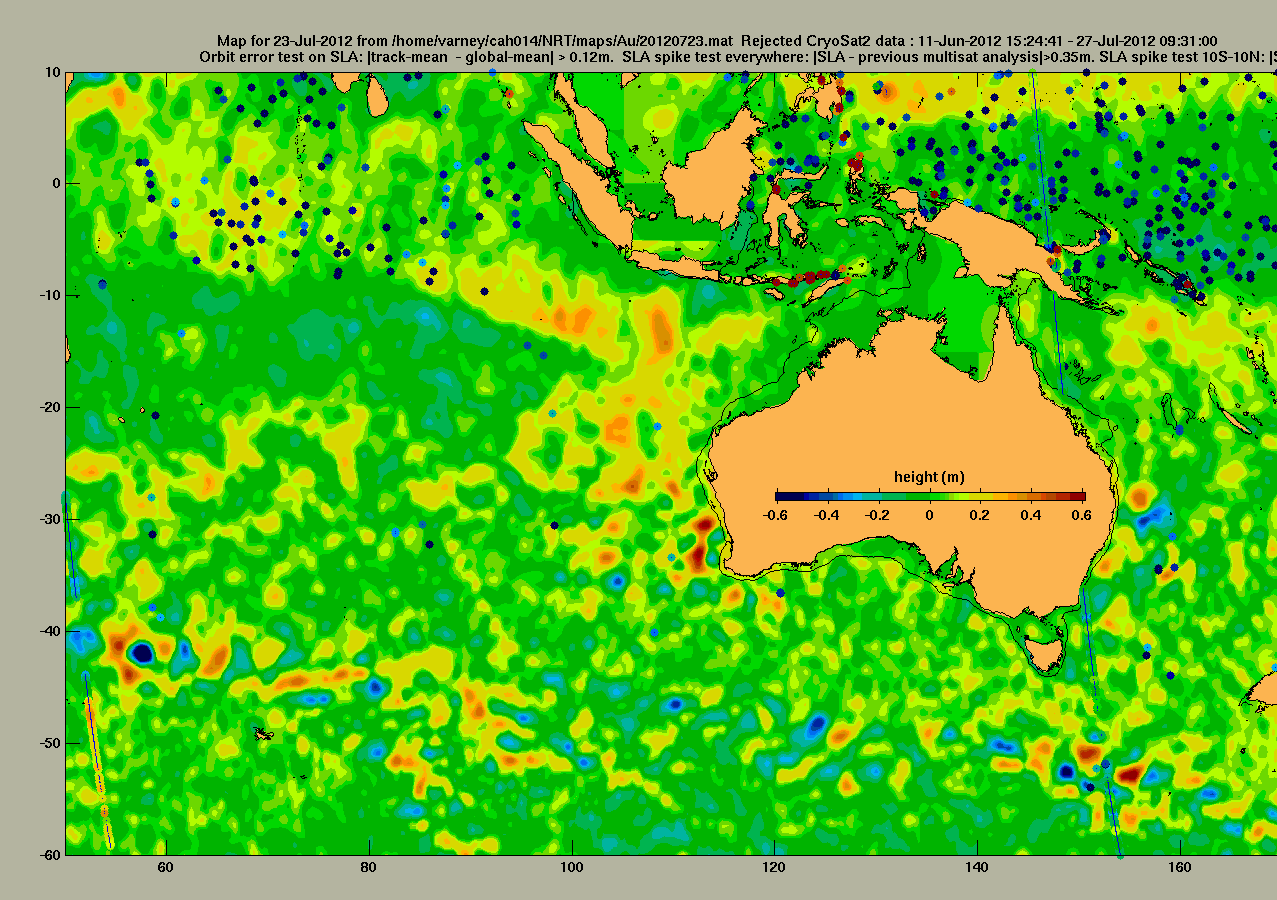Click the longitude axis label '60'
Image resolution: width=1277 pixels, height=900 pixels.
(x=167, y=869)
